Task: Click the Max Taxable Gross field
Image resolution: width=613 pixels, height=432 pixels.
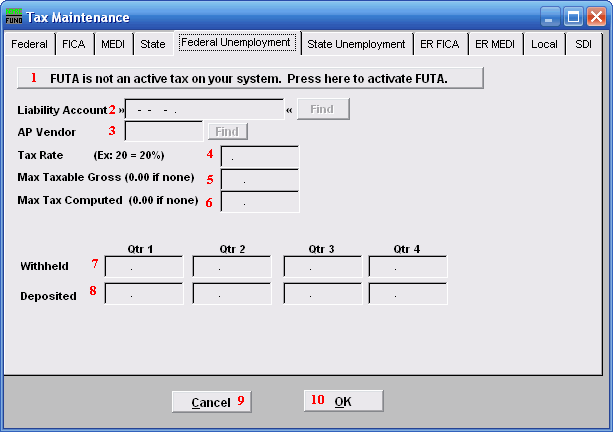Action: click(x=259, y=180)
